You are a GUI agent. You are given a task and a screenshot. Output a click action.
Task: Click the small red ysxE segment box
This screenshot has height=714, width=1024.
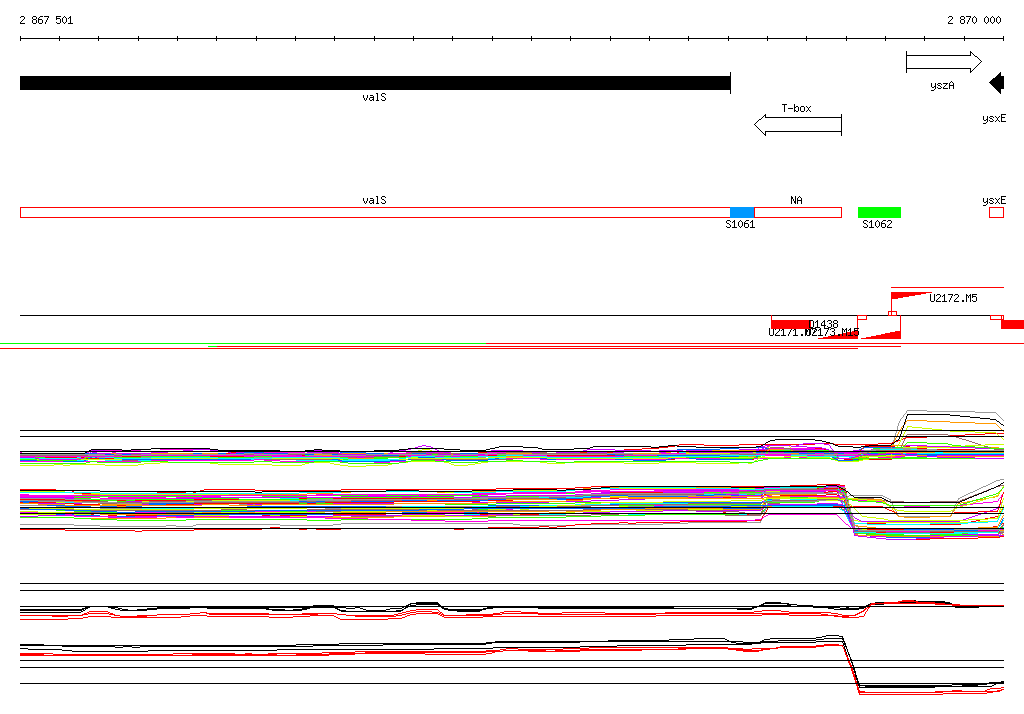[997, 212]
